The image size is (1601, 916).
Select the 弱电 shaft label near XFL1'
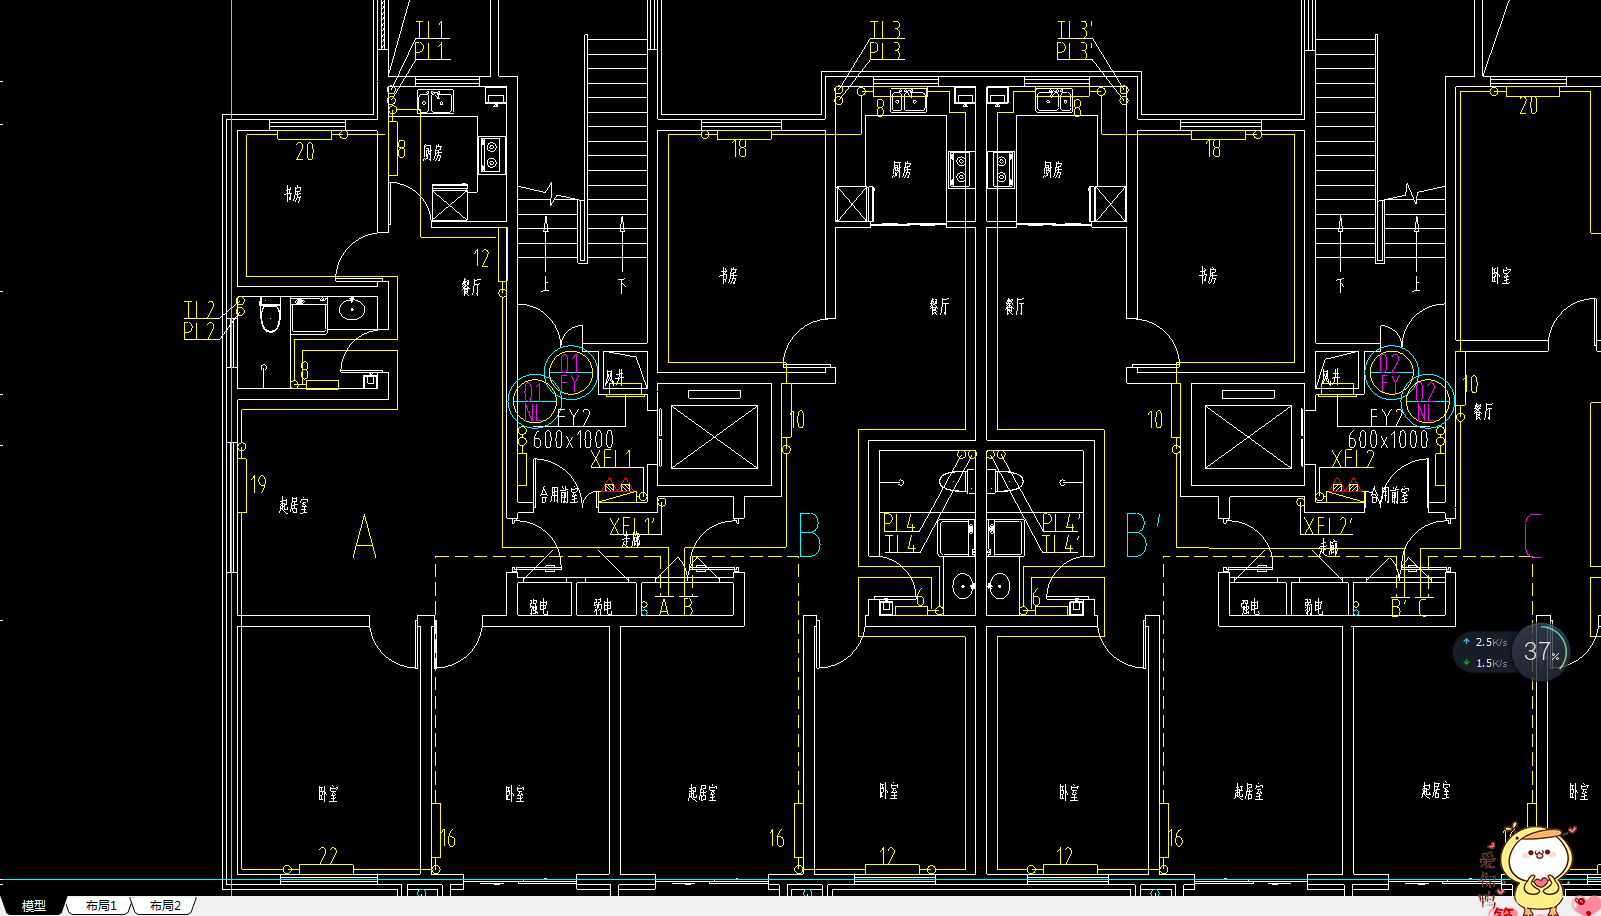click(x=602, y=606)
